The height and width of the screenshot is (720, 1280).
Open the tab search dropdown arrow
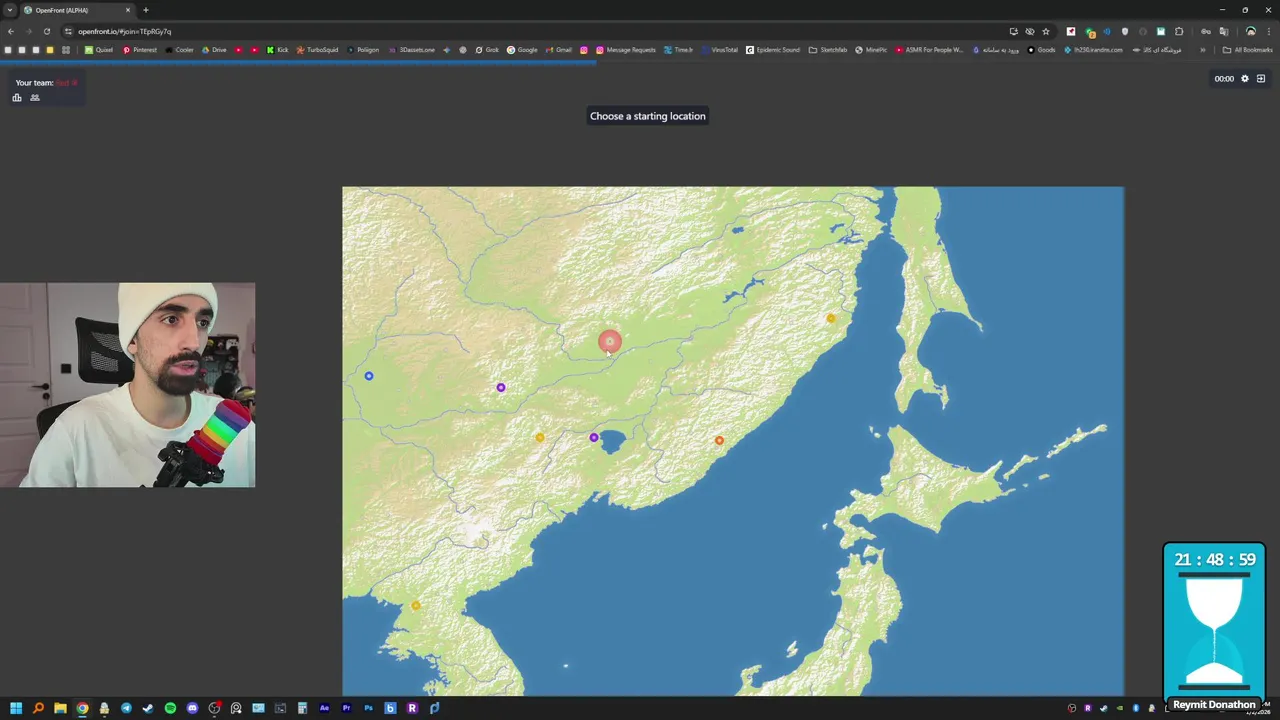pos(9,10)
